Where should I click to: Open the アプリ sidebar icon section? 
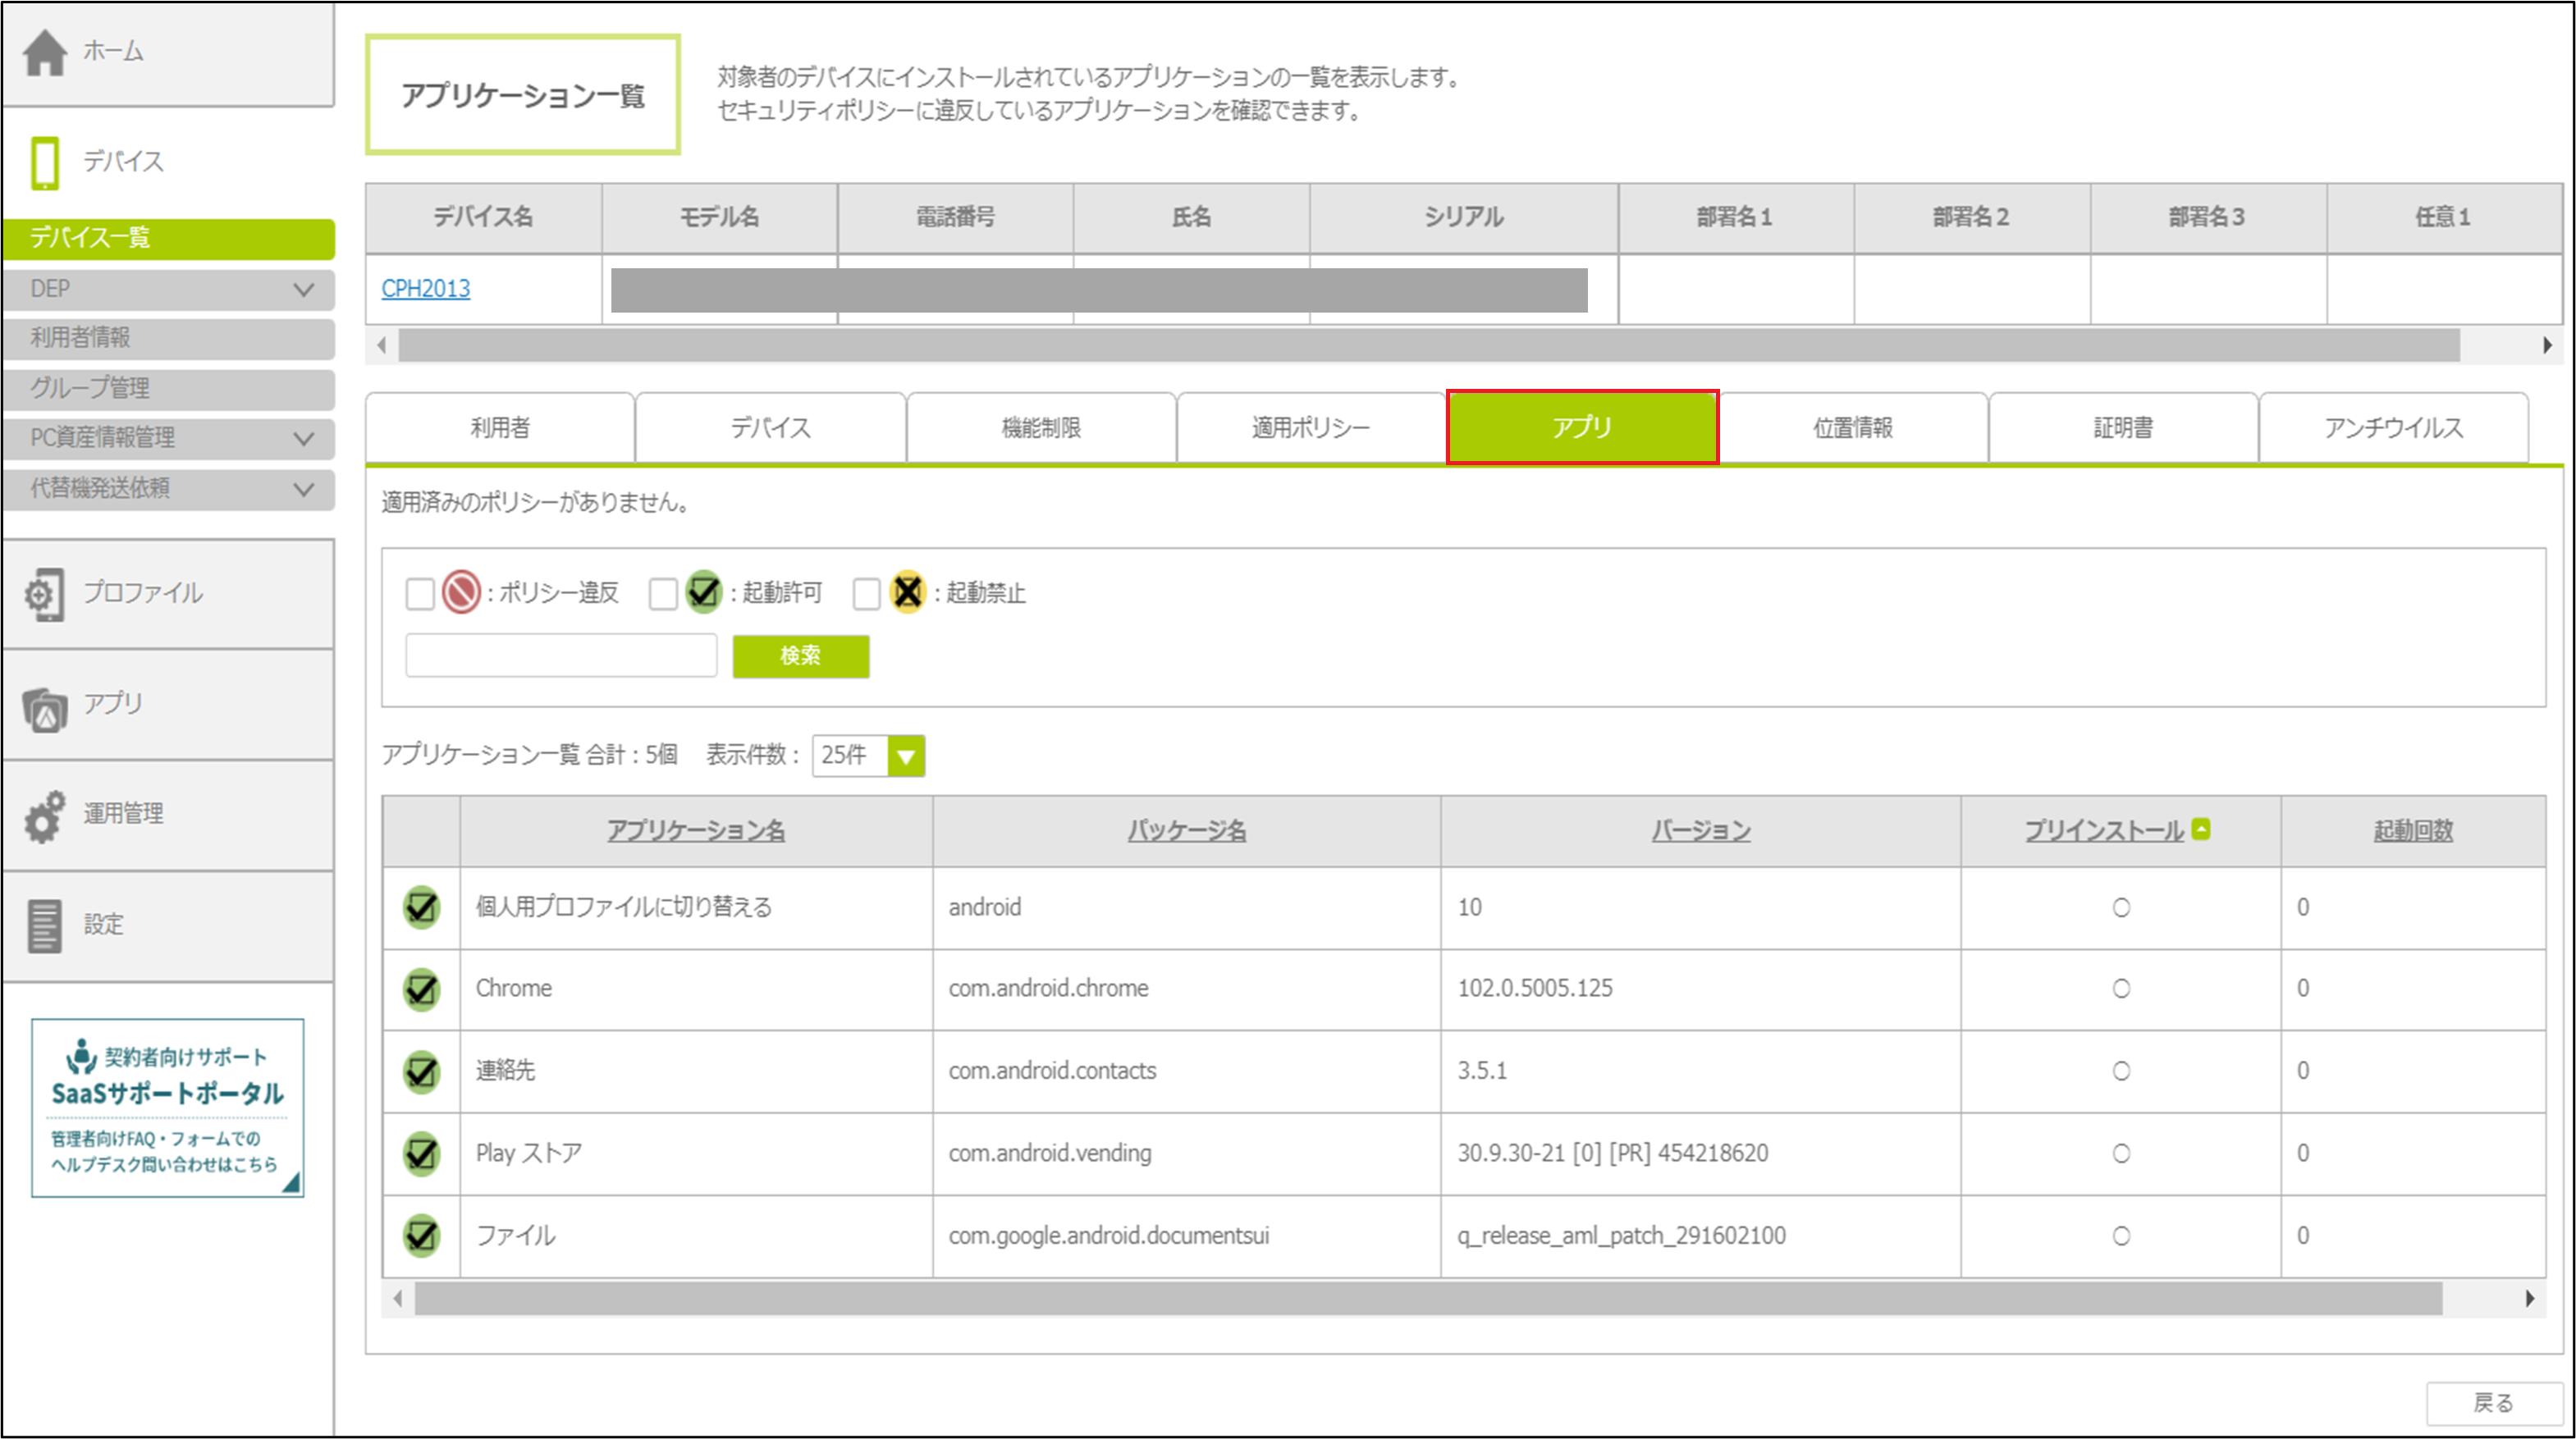[45, 709]
